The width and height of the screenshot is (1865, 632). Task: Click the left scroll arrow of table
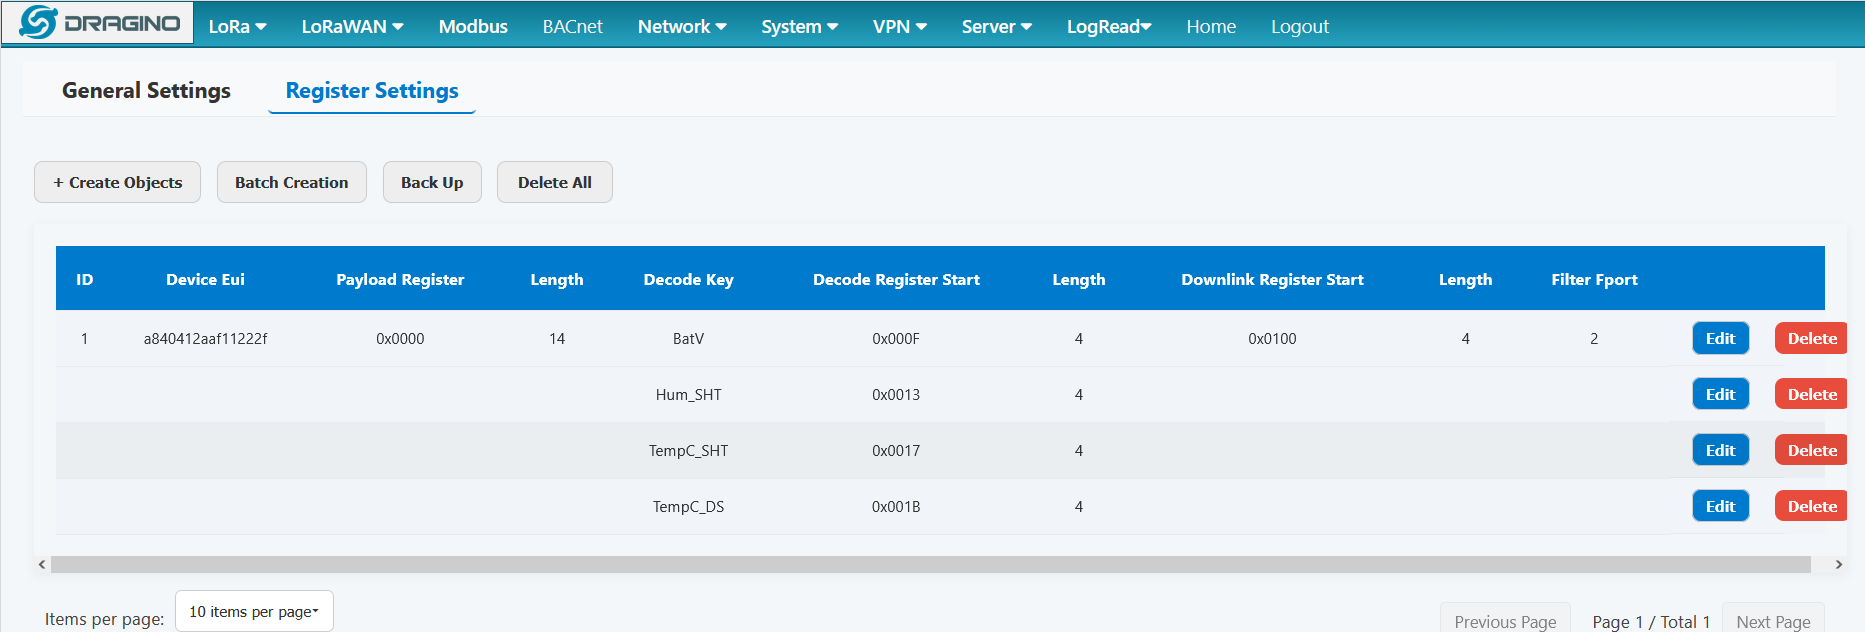tap(42, 565)
